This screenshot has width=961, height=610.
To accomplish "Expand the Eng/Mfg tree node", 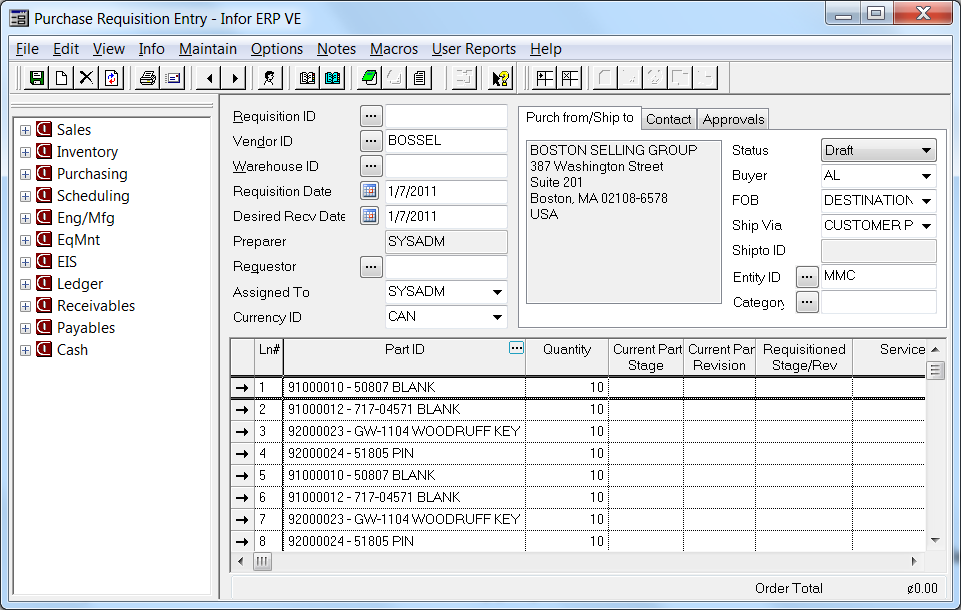I will coord(25,218).
